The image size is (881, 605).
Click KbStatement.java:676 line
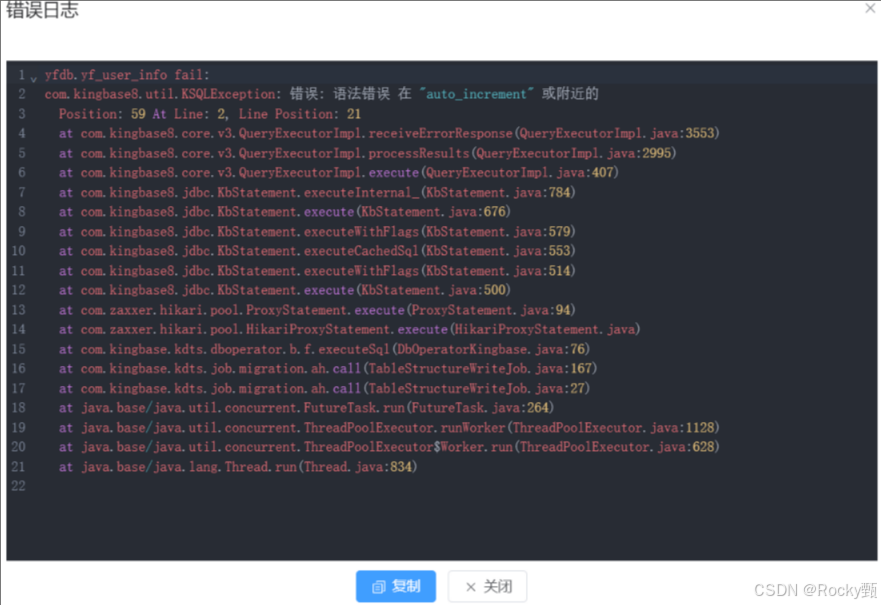285,212
